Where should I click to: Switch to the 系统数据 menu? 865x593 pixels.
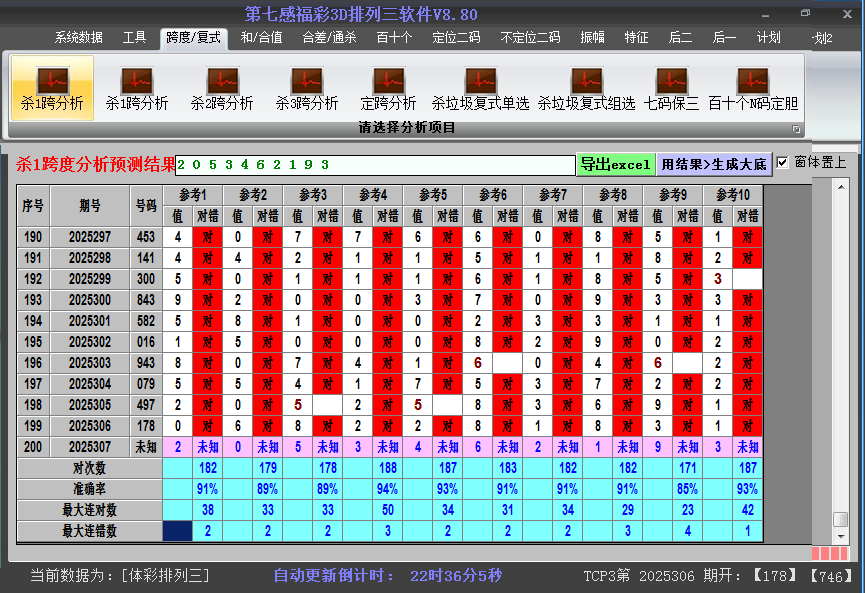pyautogui.click(x=77, y=38)
